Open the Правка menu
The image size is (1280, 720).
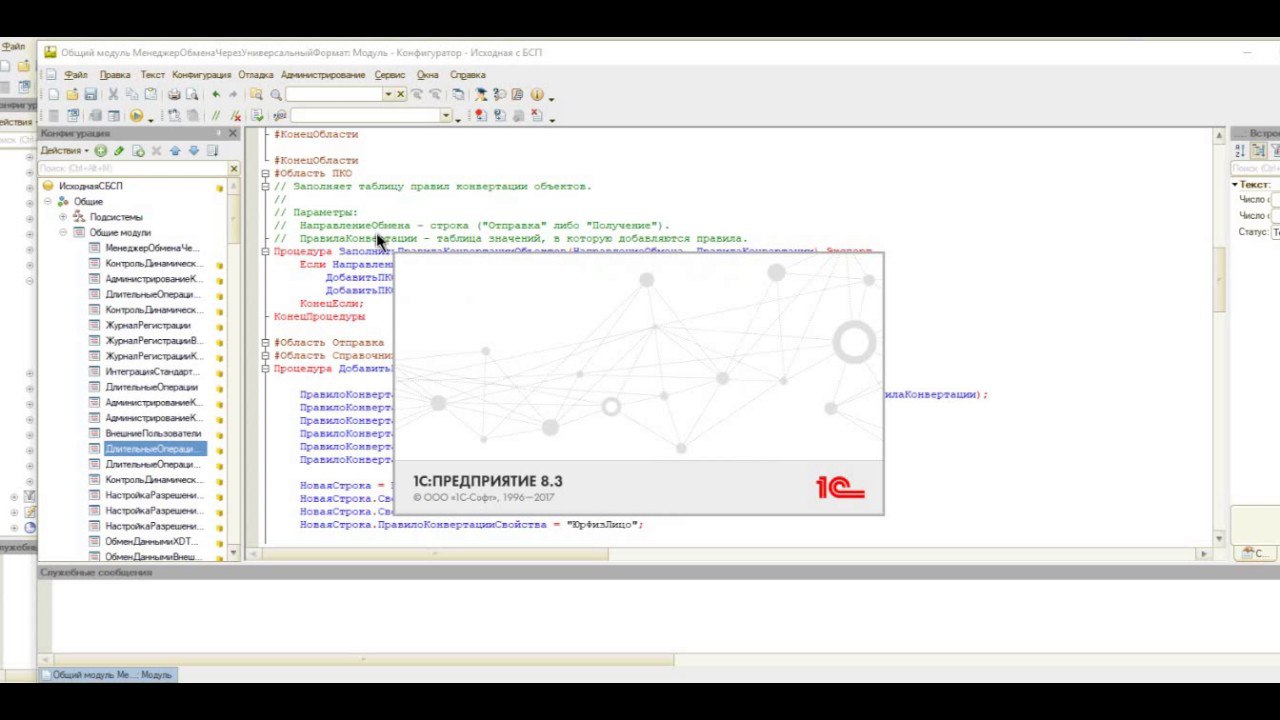click(x=115, y=74)
